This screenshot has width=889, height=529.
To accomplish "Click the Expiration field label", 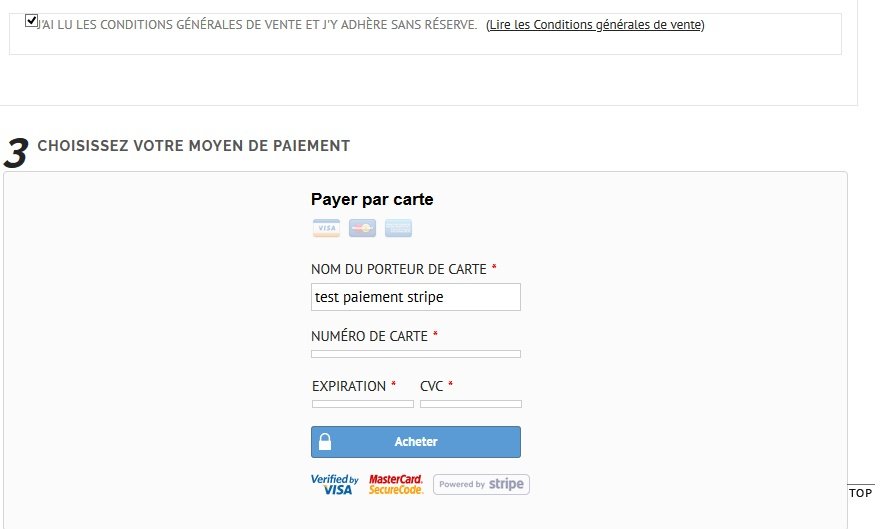I will [x=349, y=386].
